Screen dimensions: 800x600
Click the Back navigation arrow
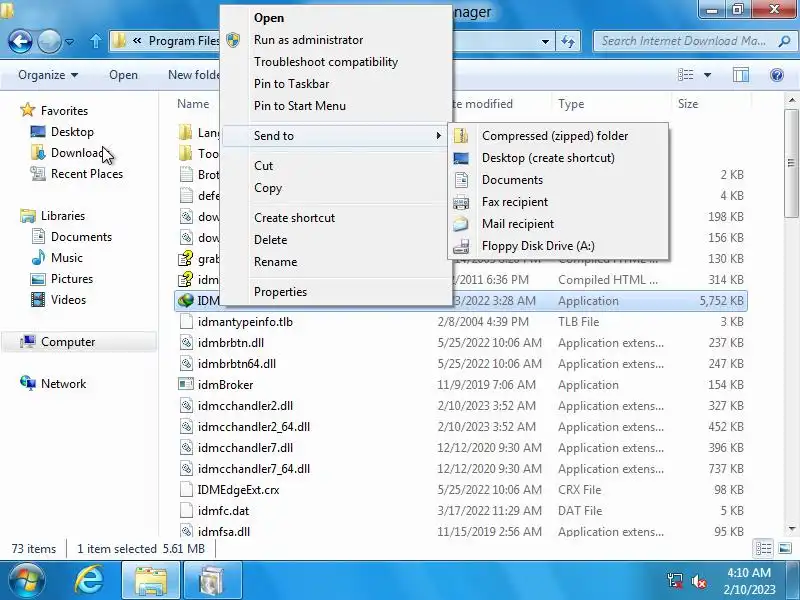[x=20, y=41]
